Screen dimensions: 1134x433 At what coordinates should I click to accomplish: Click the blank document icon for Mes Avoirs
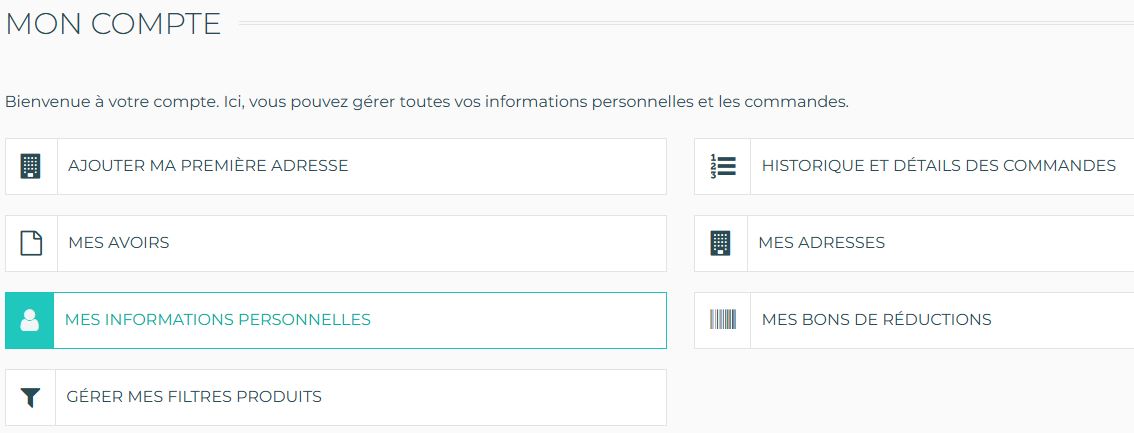click(x=31, y=243)
